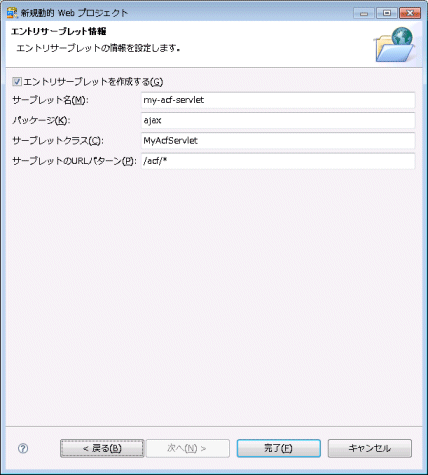Click the web project icon in title bar
The height and width of the screenshot is (475, 428).
12,13
